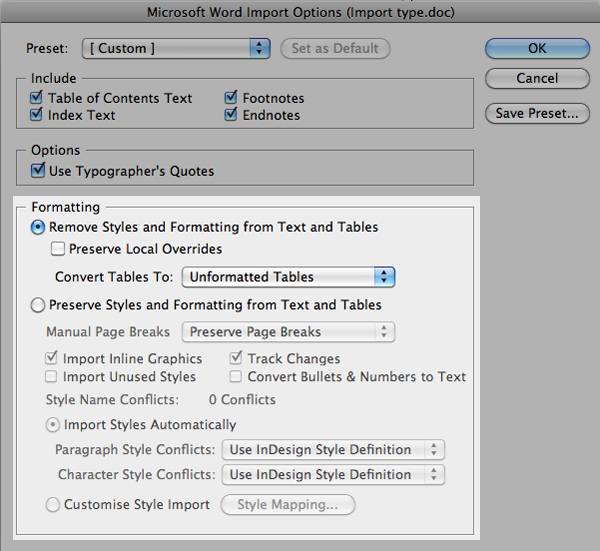This screenshot has height=551, width=600.
Task: Click the 'Manual Page Breaks' label
Action: click(x=108, y=332)
